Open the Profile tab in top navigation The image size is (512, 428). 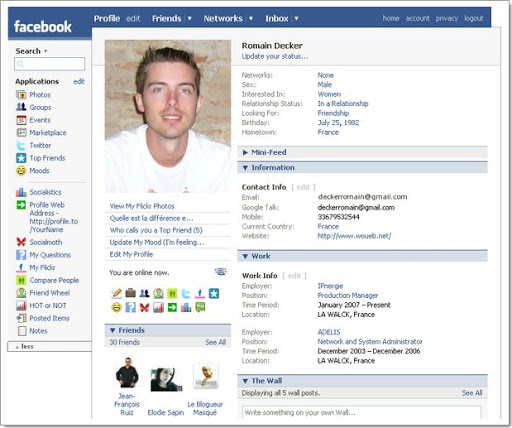[107, 18]
